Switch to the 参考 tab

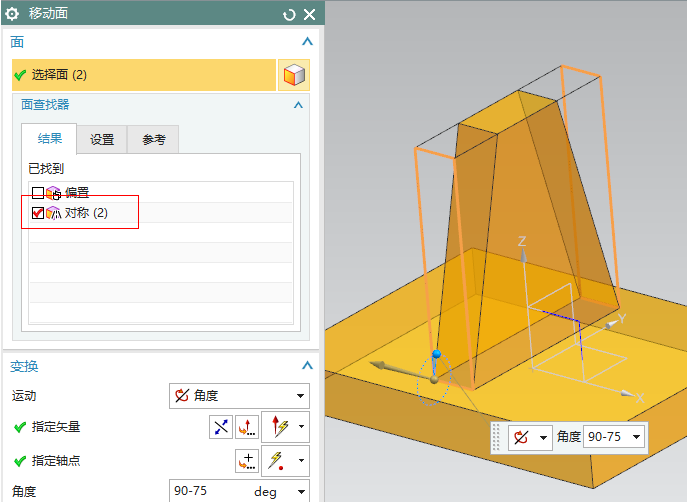(x=153, y=140)
